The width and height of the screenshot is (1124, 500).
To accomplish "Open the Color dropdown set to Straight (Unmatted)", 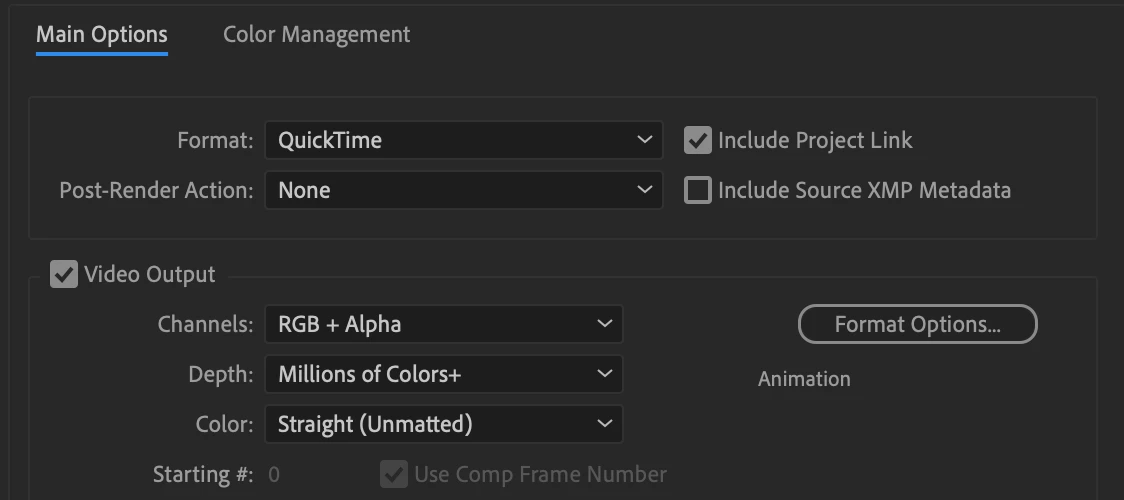I will 443,424.
